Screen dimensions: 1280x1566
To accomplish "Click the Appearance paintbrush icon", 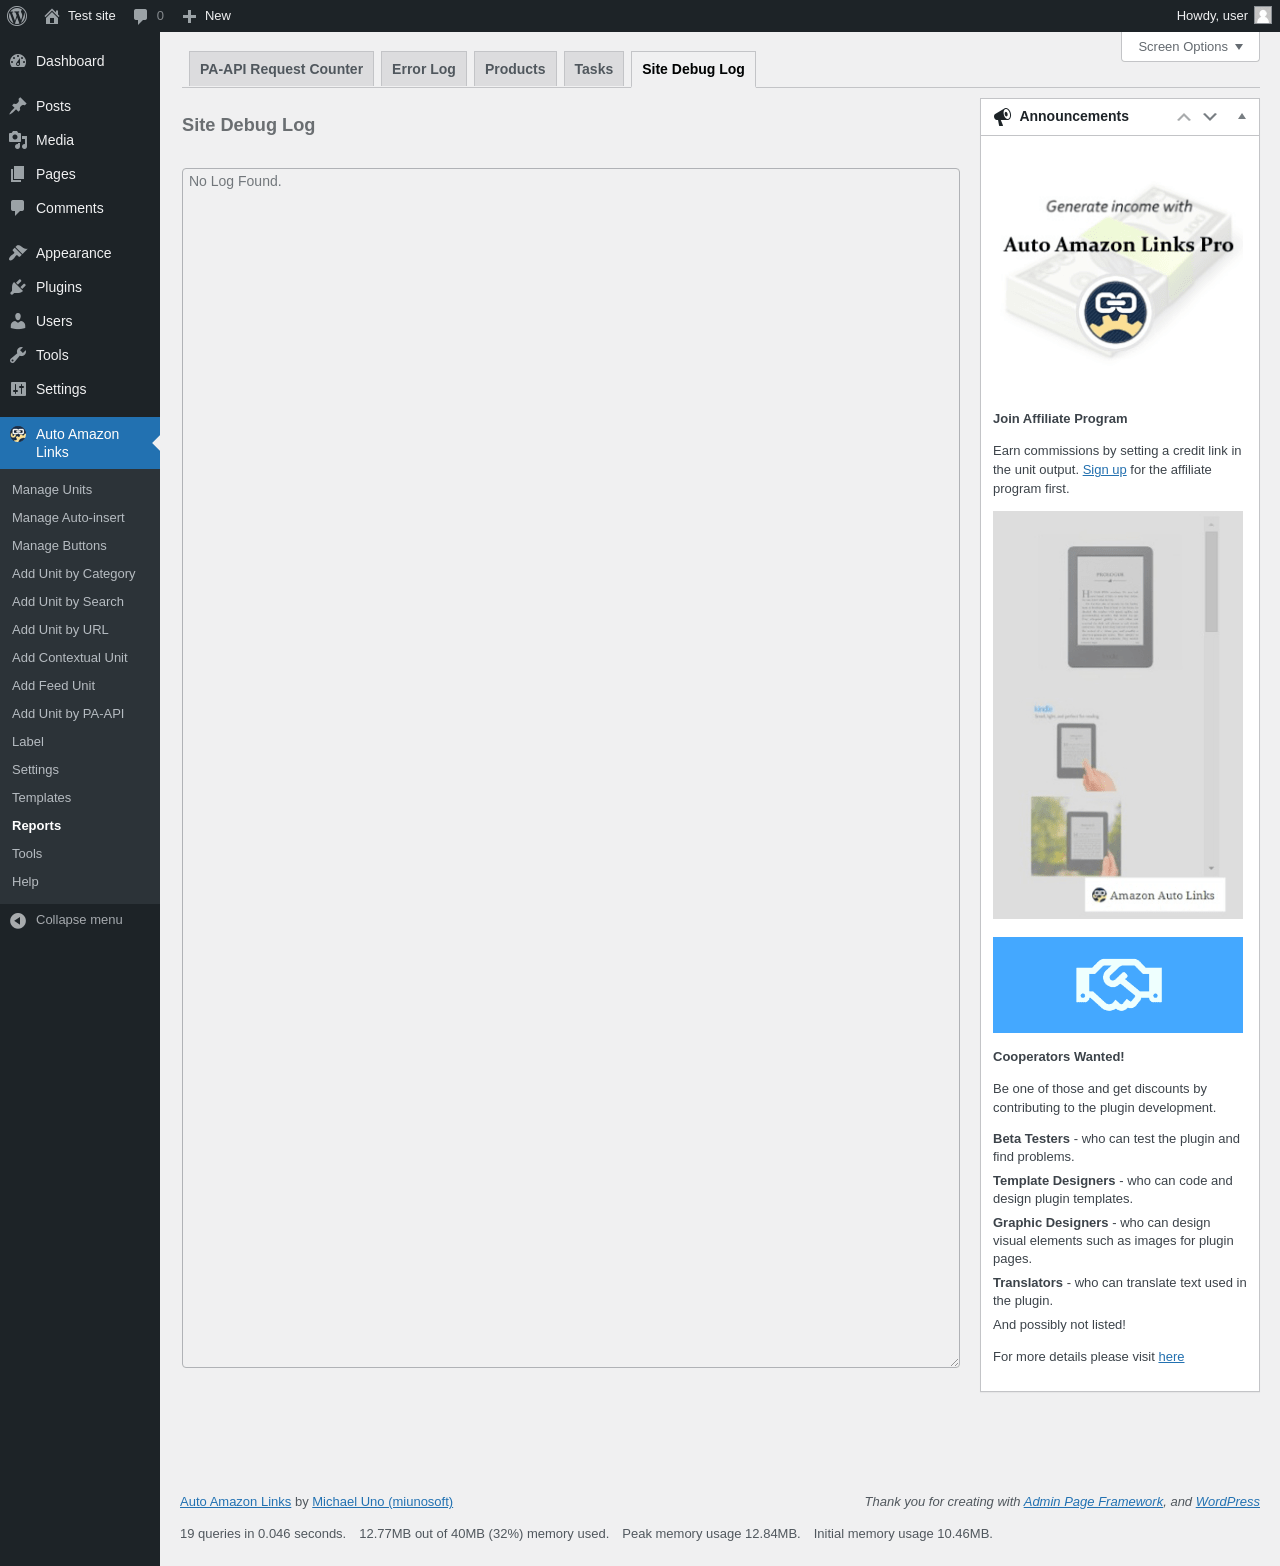I will click(18, 253).
